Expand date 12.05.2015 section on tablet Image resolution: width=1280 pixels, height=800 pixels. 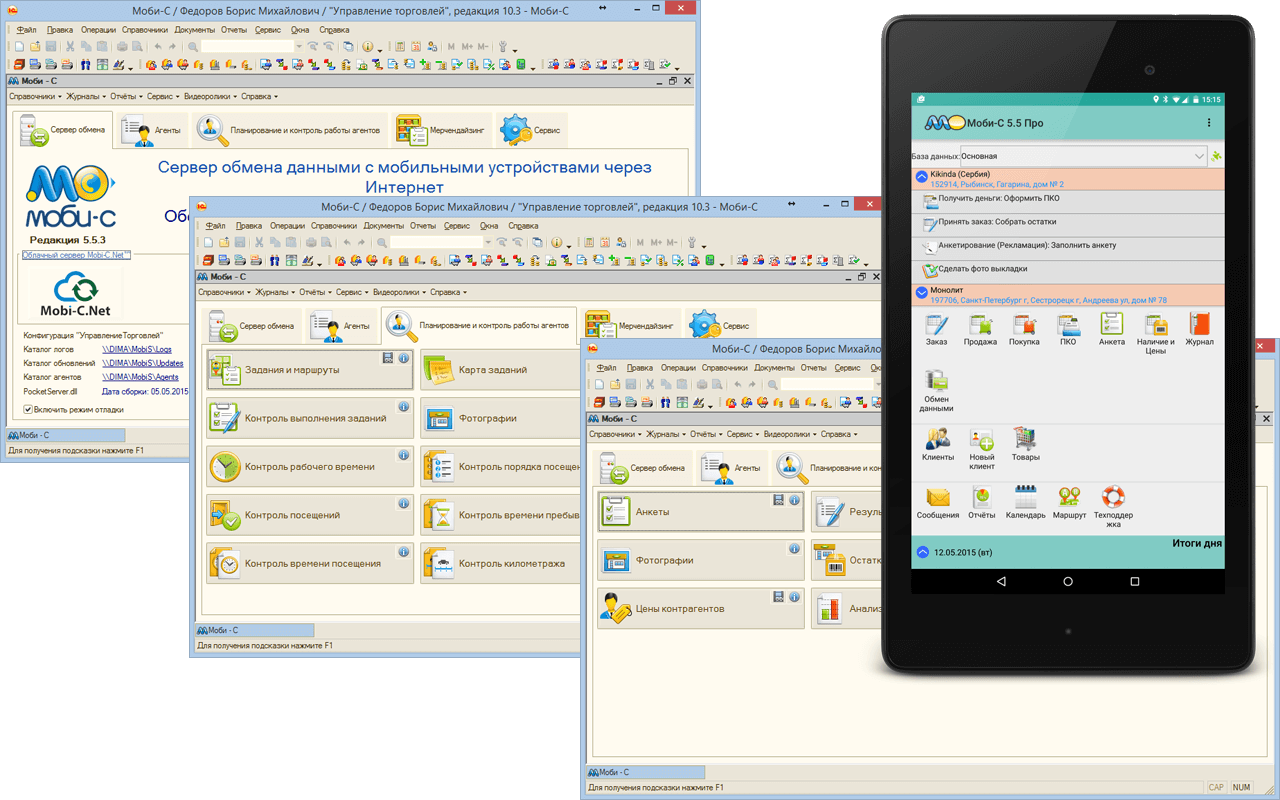(x=922, y=552)
